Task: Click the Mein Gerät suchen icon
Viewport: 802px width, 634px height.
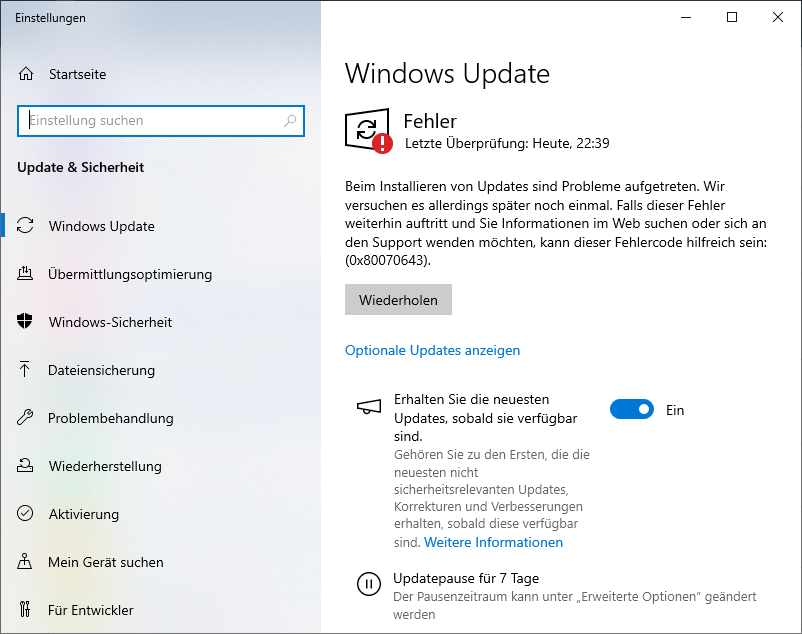Action: coord(25,561)
